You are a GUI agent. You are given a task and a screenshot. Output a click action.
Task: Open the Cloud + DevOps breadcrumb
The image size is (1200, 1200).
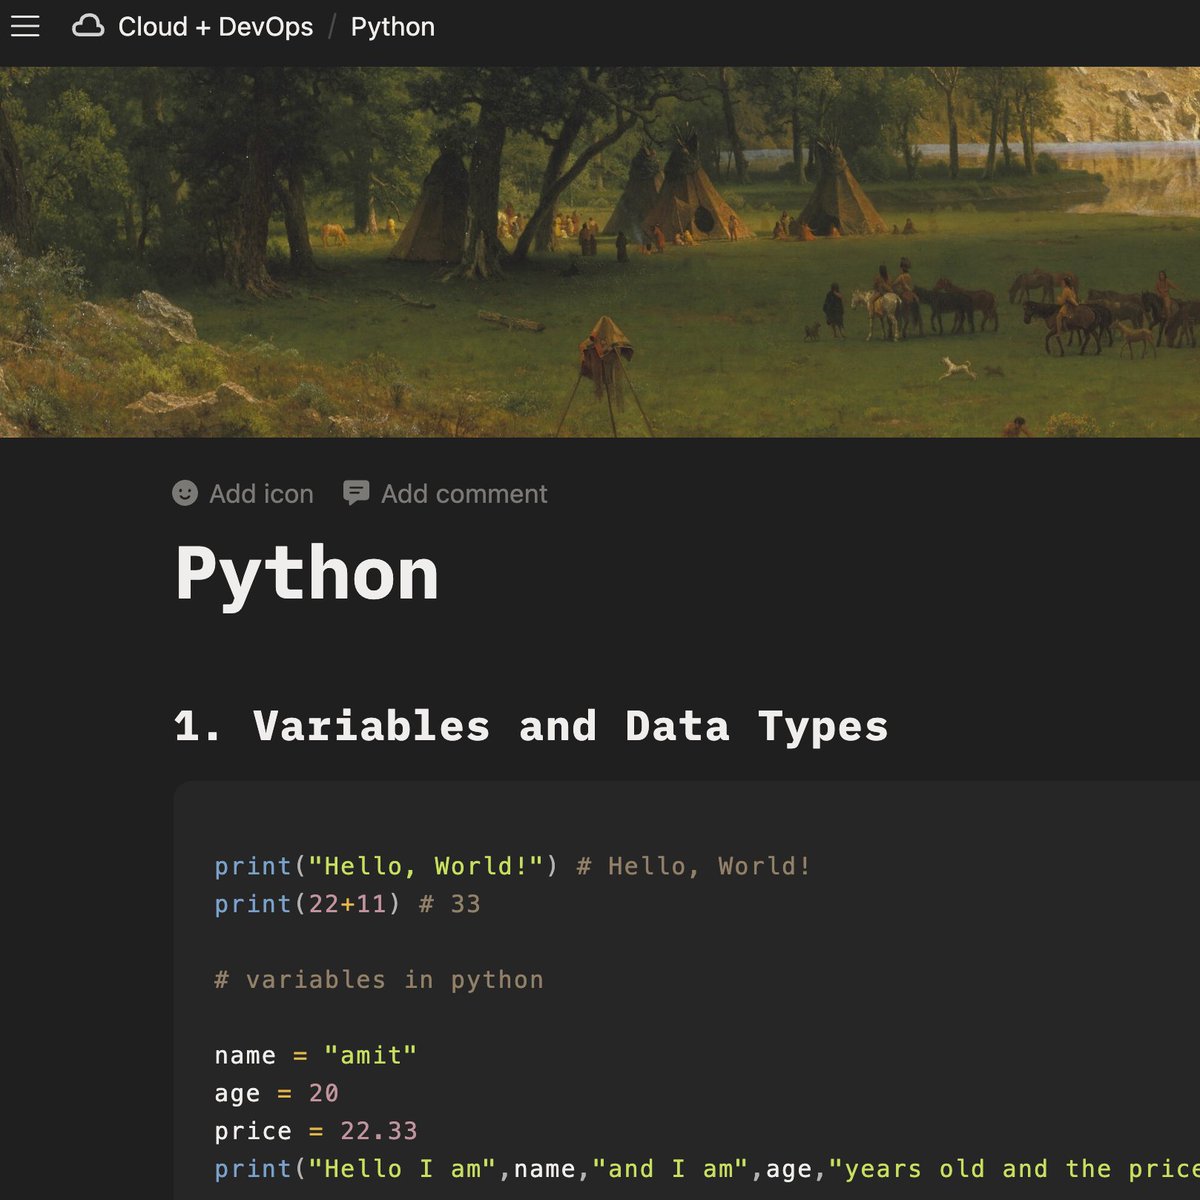click(x=215, y=27)
